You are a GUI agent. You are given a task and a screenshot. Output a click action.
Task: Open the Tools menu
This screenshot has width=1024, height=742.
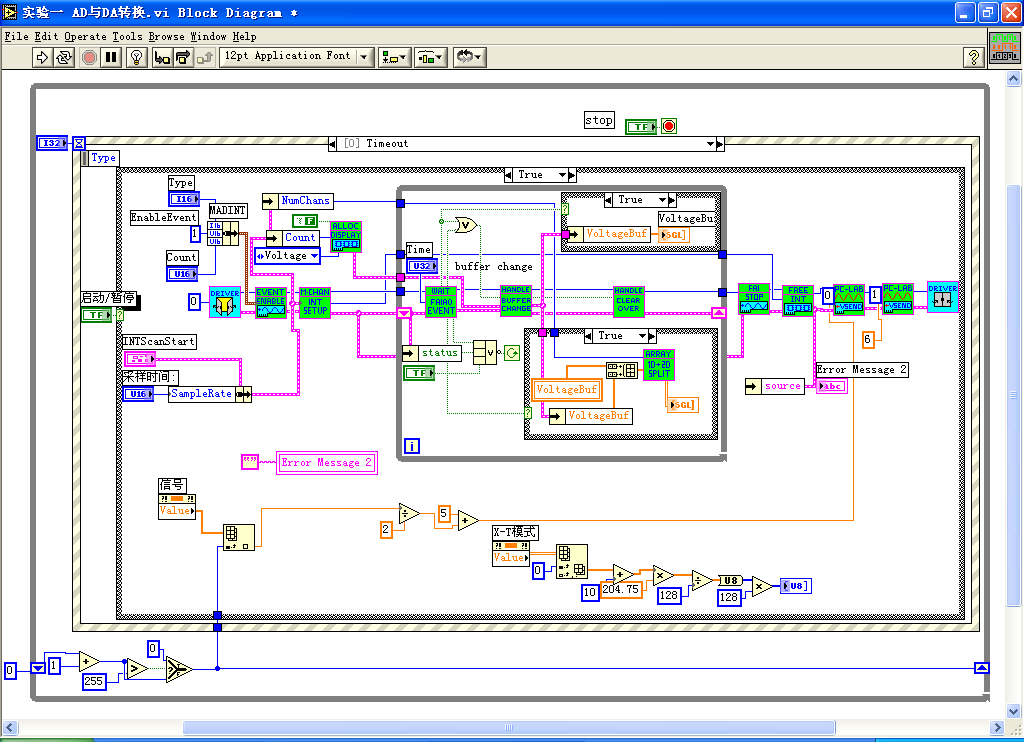[x=127, y=36]
